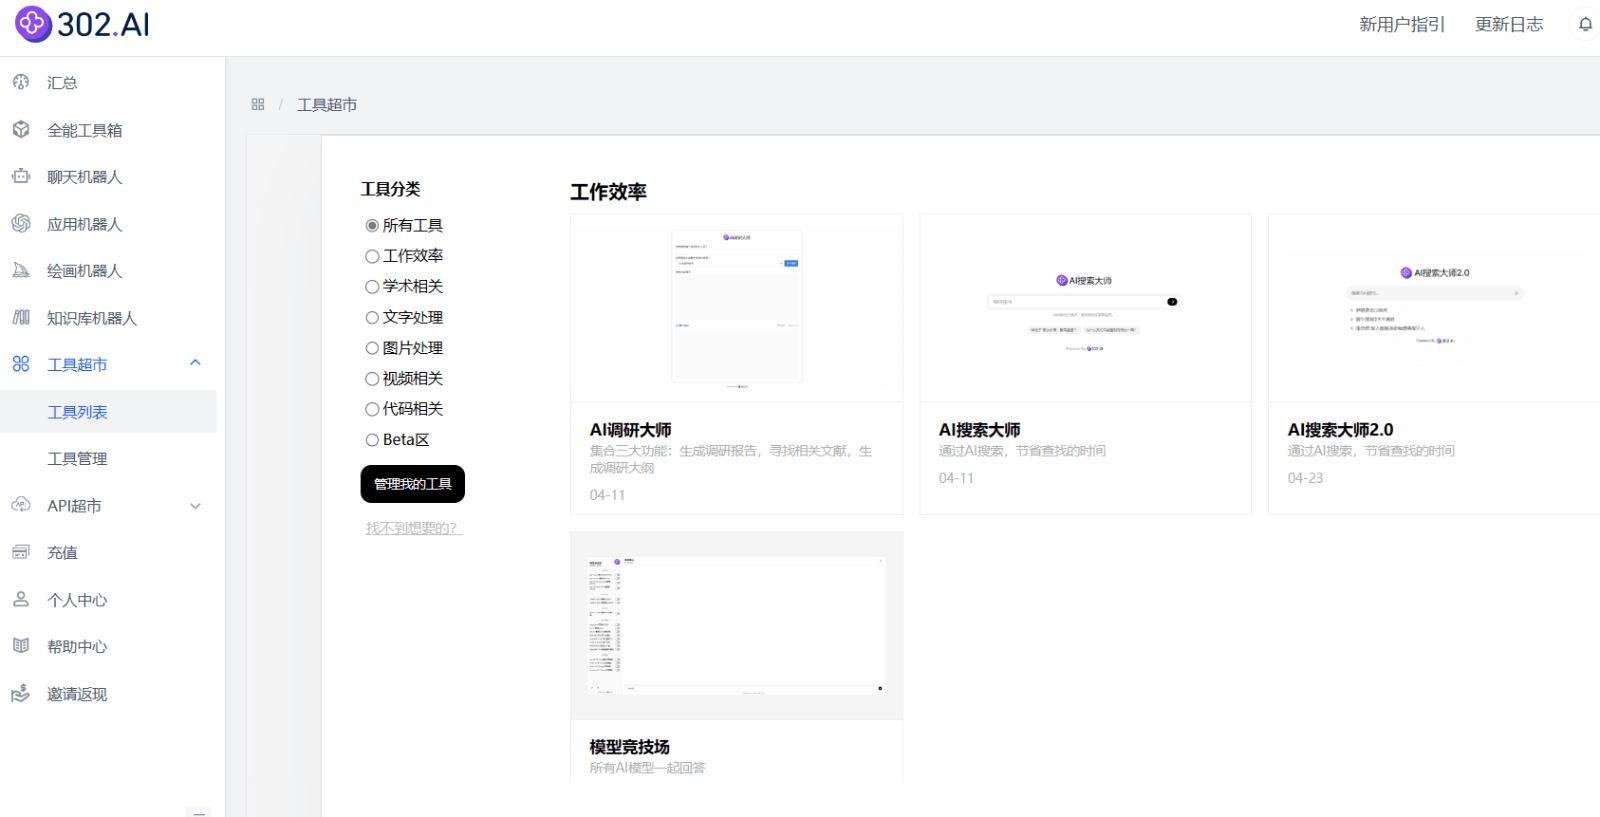Open the AI搜索大师2.0 preview thumbnail

coord(1434,308)
